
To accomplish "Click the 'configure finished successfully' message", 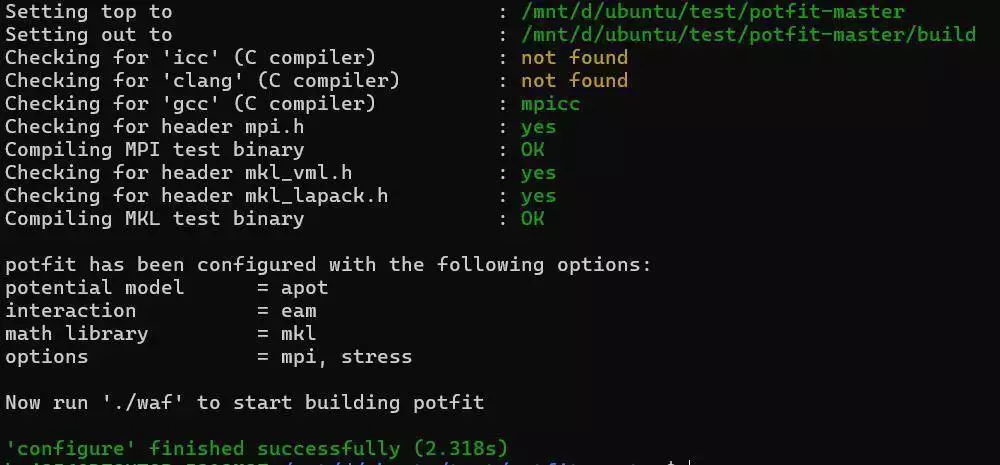I will [x=256, y=448].
